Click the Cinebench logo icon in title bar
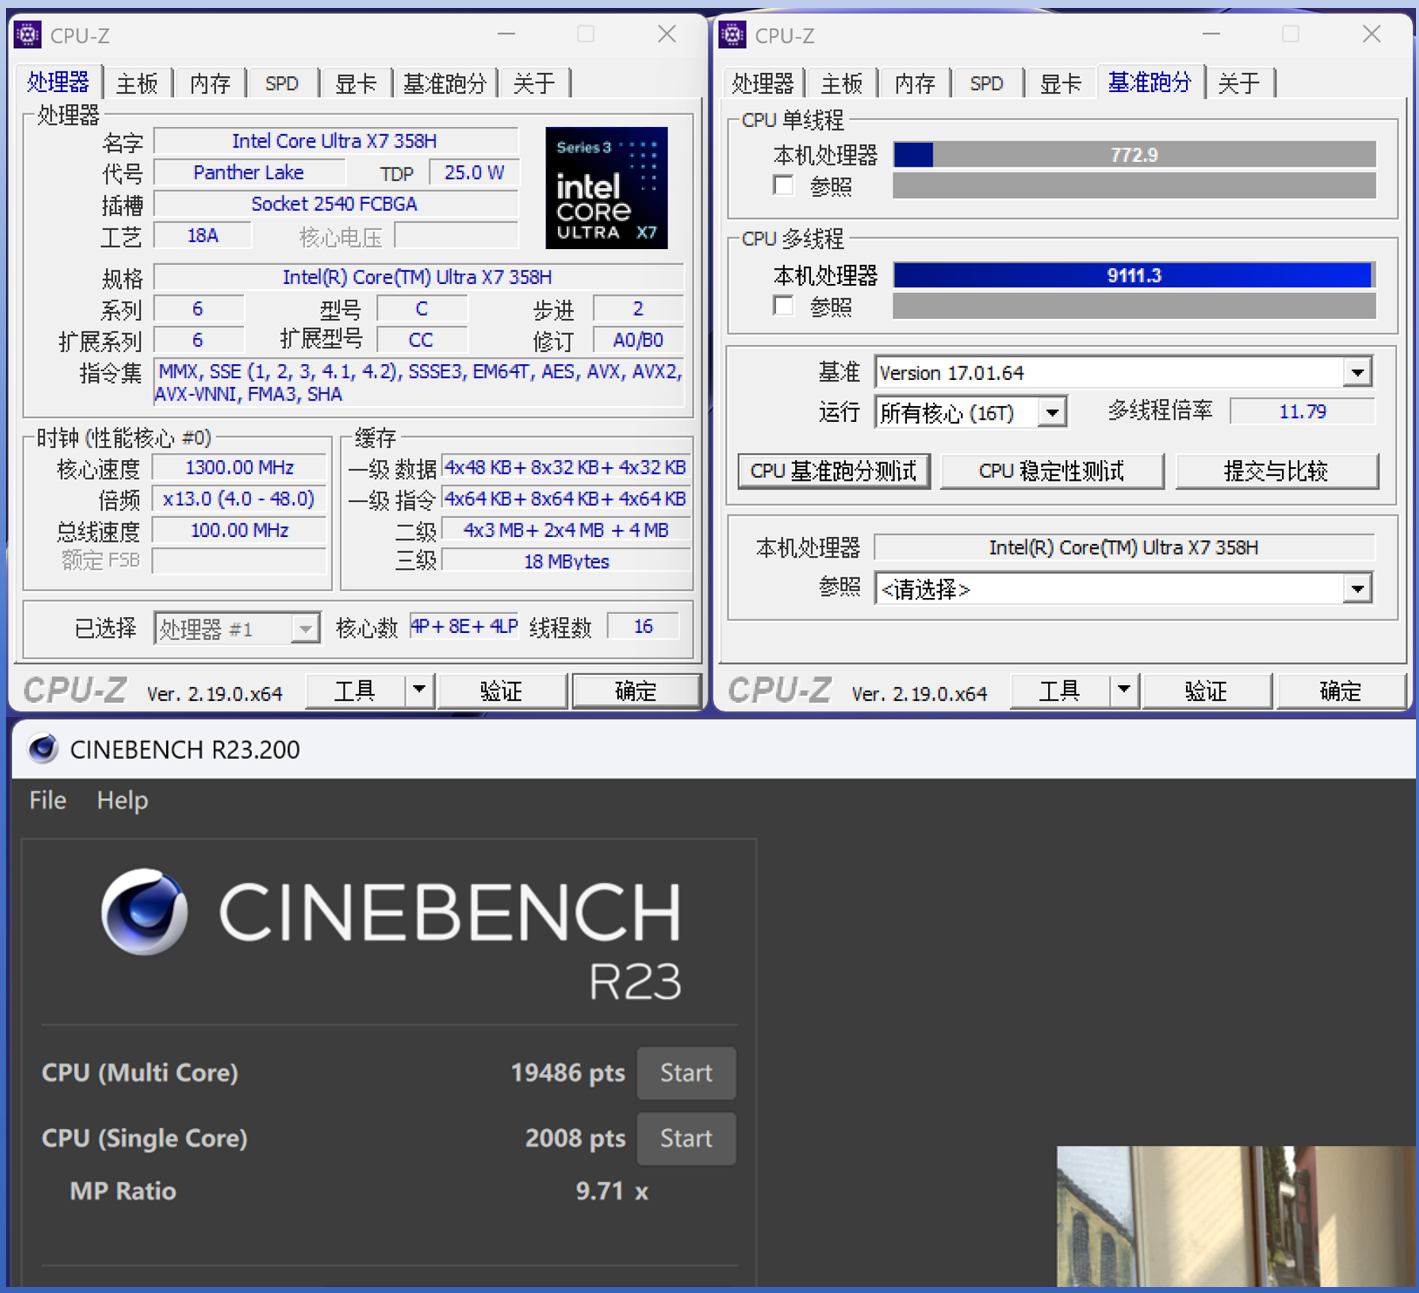The image size is (1419, 1293). 42,749
